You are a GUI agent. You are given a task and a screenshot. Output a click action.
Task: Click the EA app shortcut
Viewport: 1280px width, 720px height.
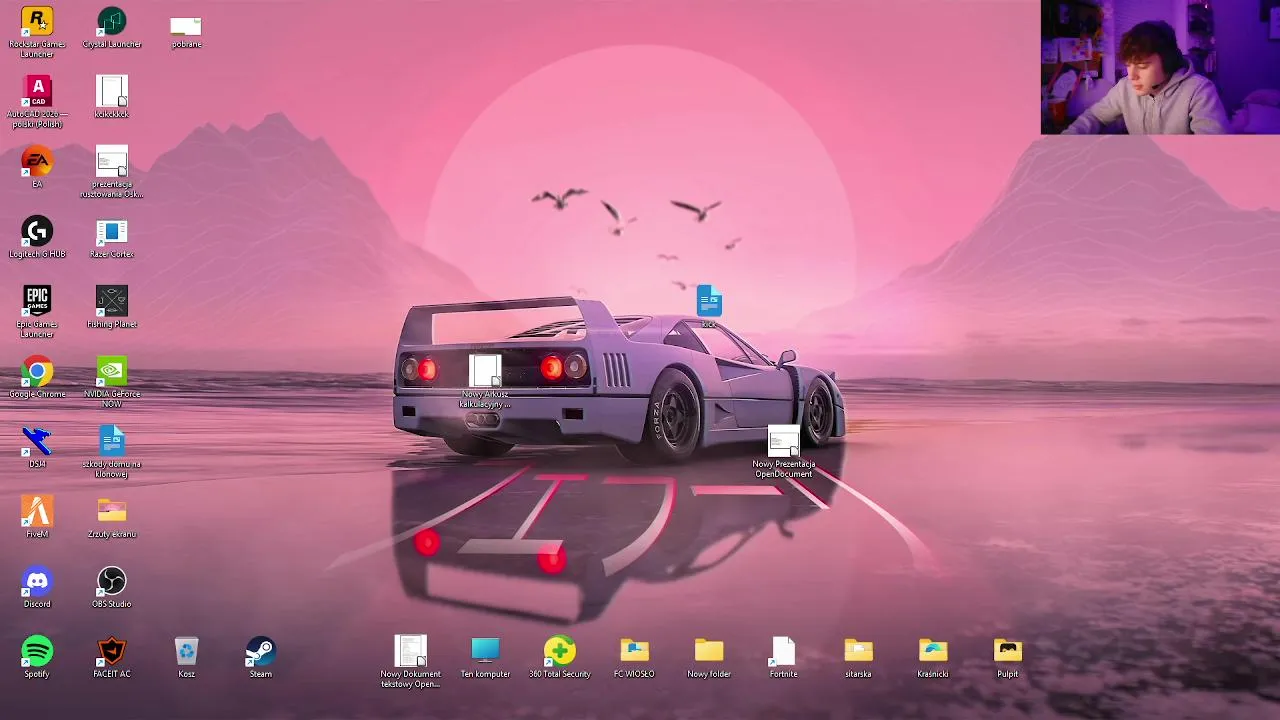pyautogui.click(x=37, y=167)
